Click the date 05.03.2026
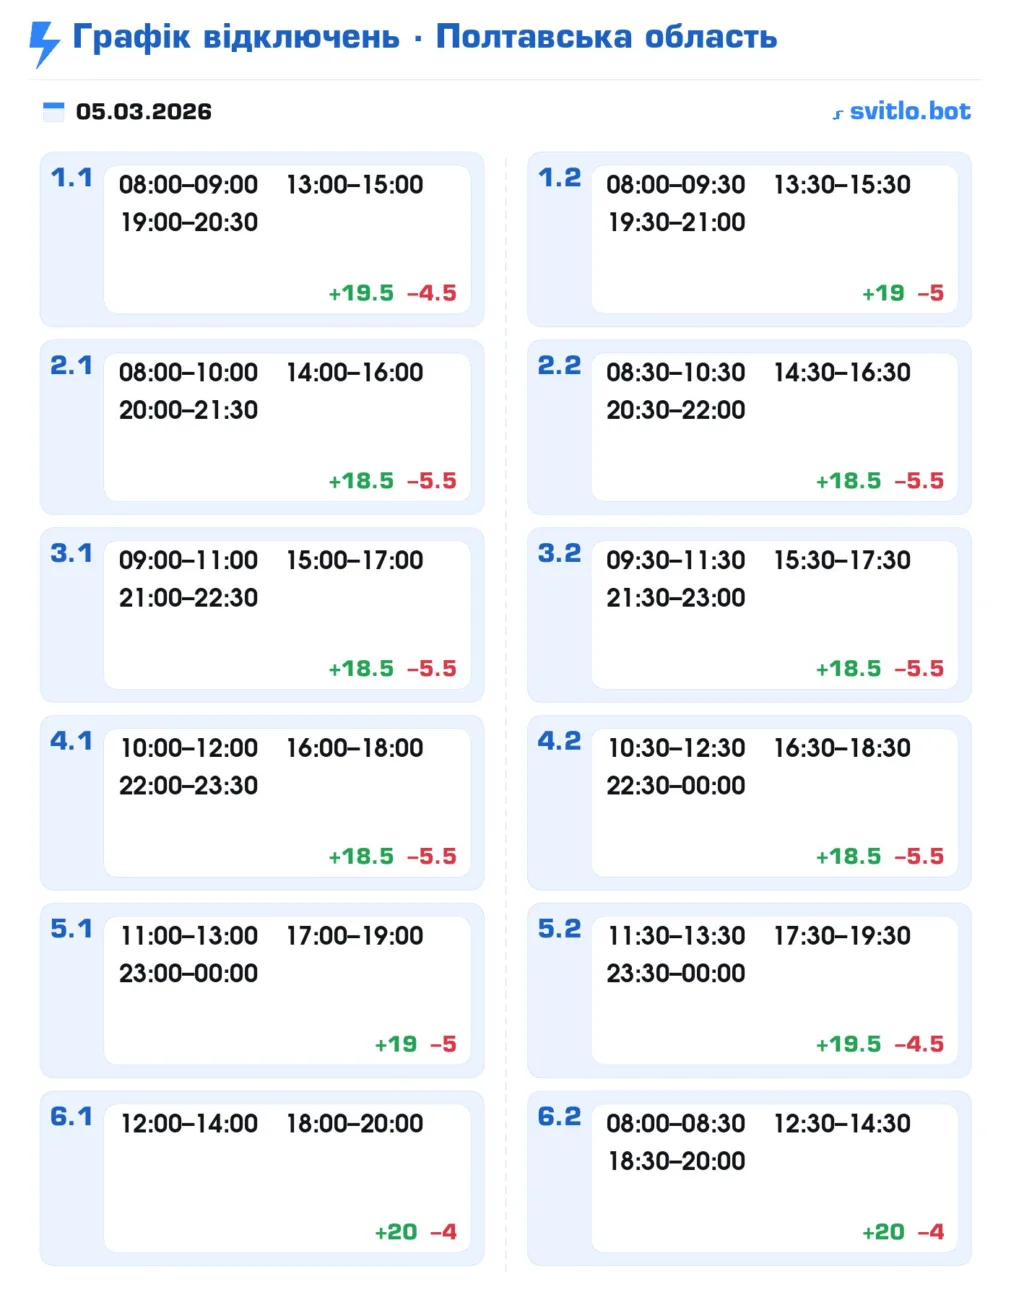This screenshot has width=1011, height=1300. tap(144, 111)
